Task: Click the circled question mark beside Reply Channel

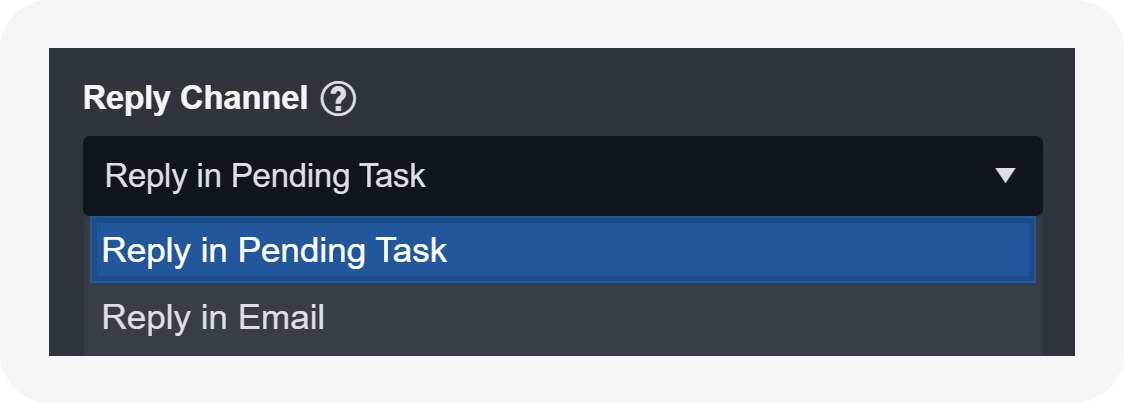Action: [338, 99]
